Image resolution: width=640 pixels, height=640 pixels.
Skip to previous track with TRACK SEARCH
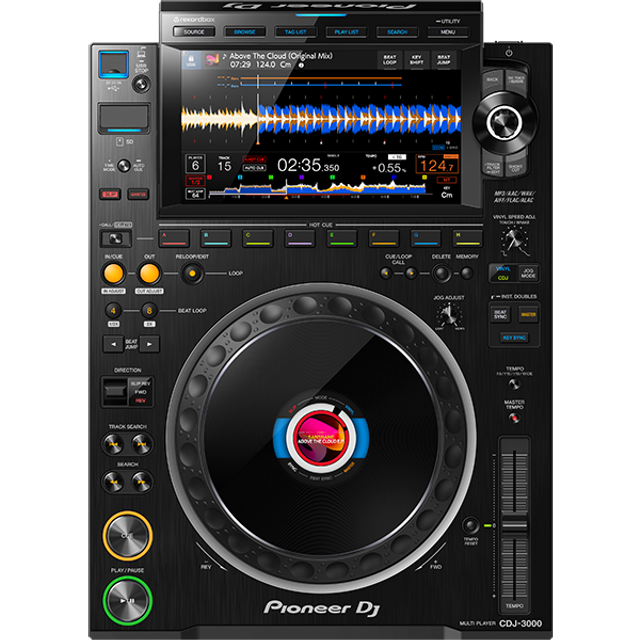pos(113,444)
